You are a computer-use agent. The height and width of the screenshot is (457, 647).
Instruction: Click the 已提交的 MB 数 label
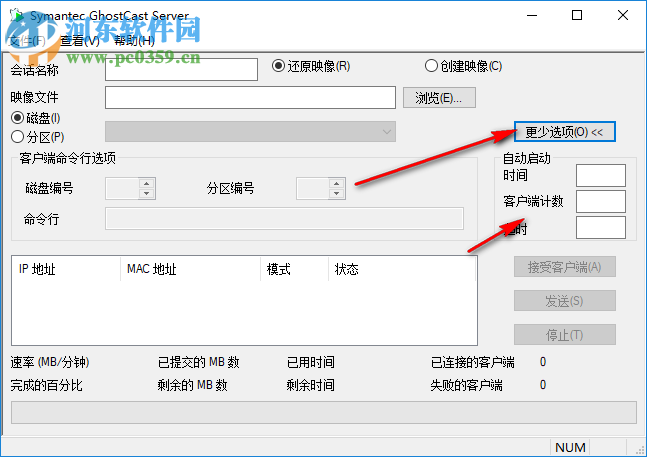(198, 362)
